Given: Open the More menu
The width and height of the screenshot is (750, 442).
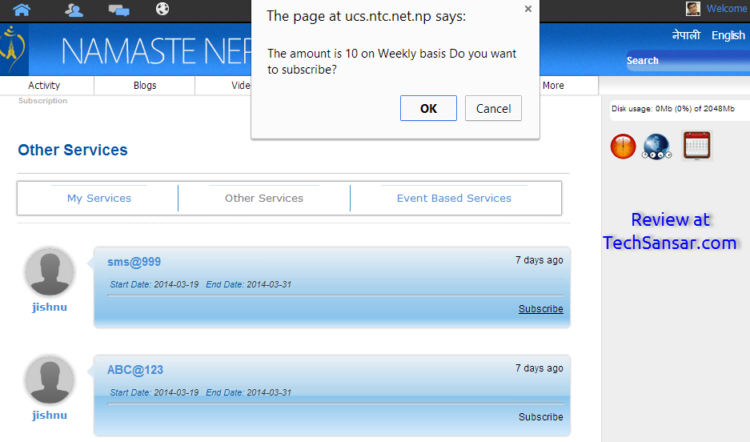Looking at the screenshot, I should click(x=553, y=85).
